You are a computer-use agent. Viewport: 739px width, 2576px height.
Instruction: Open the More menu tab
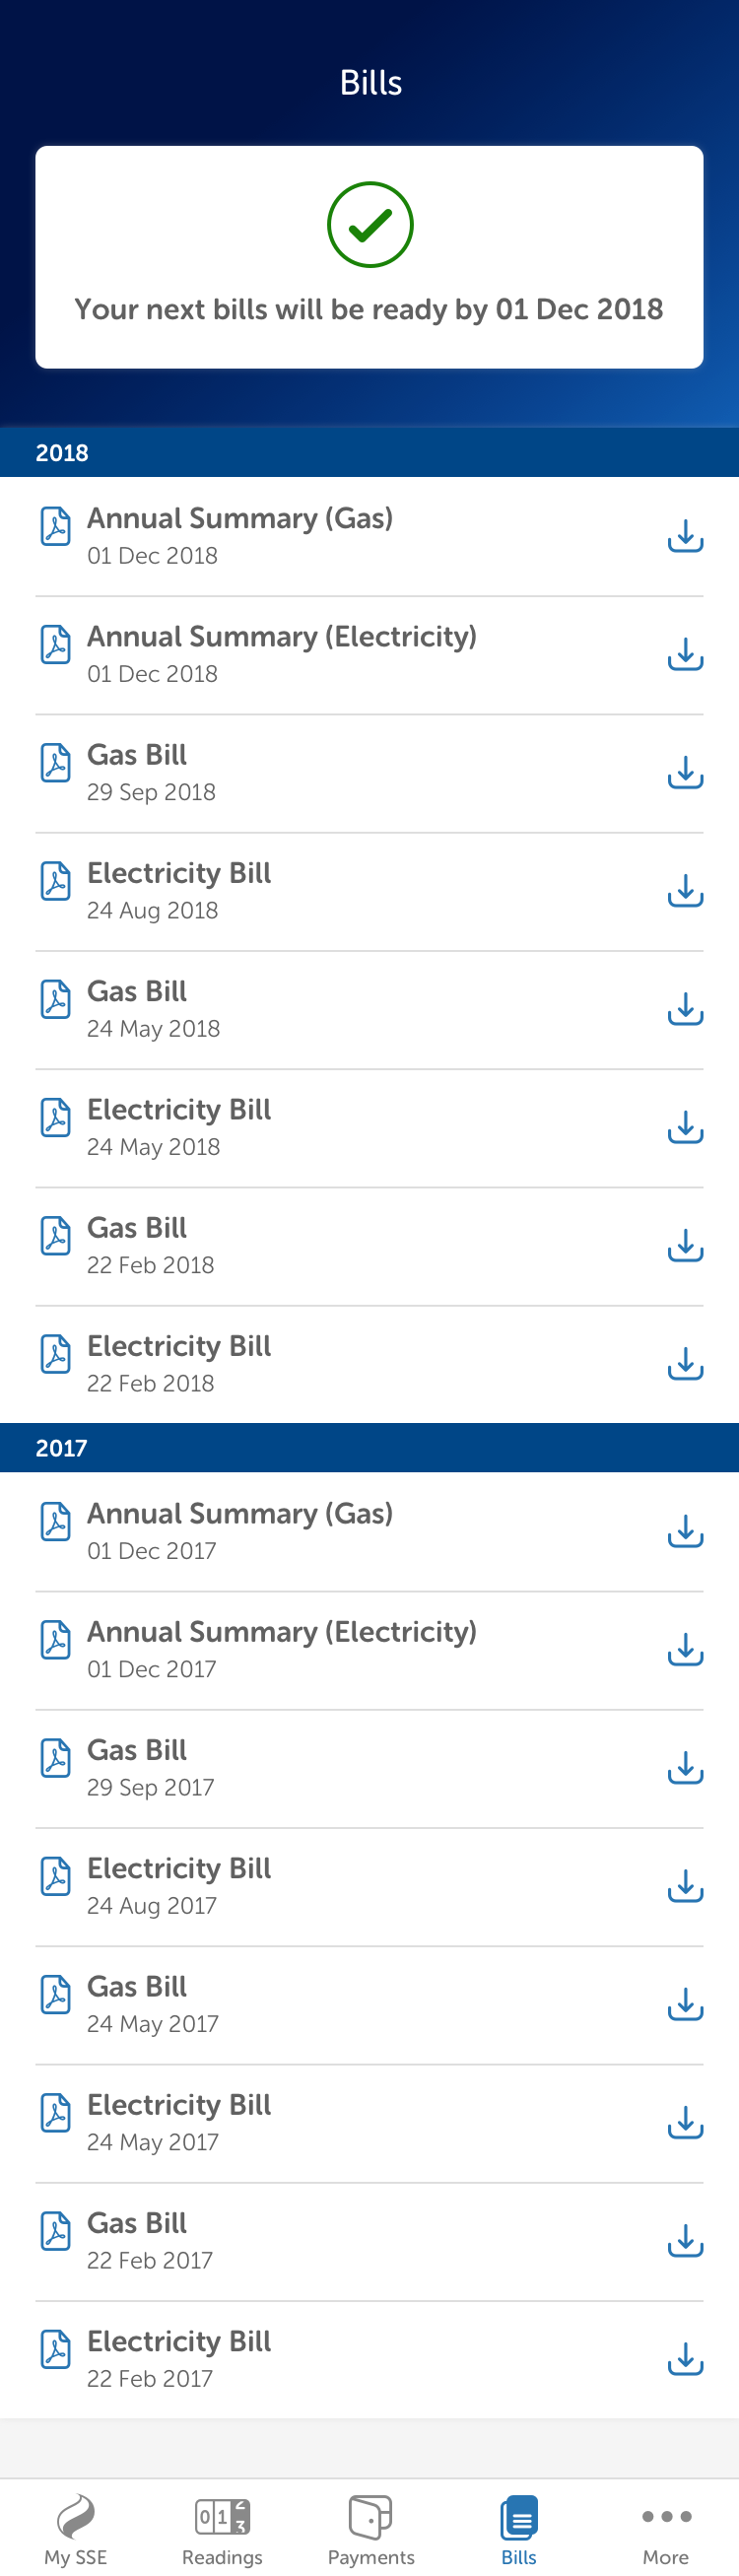pos(666,2529)
